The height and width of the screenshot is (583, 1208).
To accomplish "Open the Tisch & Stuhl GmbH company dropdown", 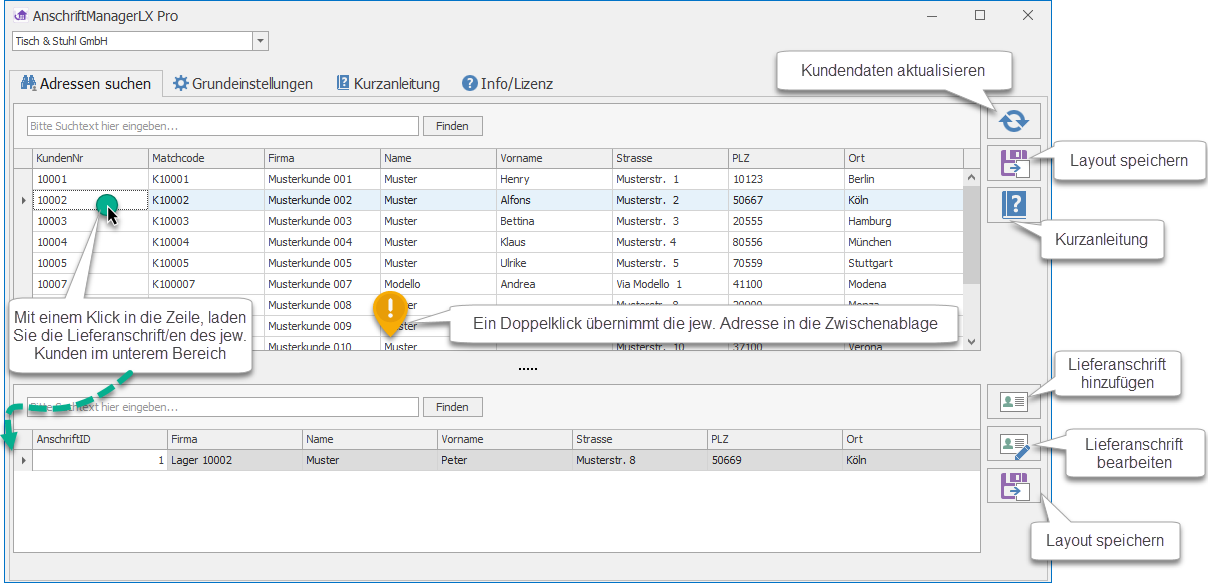I will pyautogui.click(x=260, y=41).
